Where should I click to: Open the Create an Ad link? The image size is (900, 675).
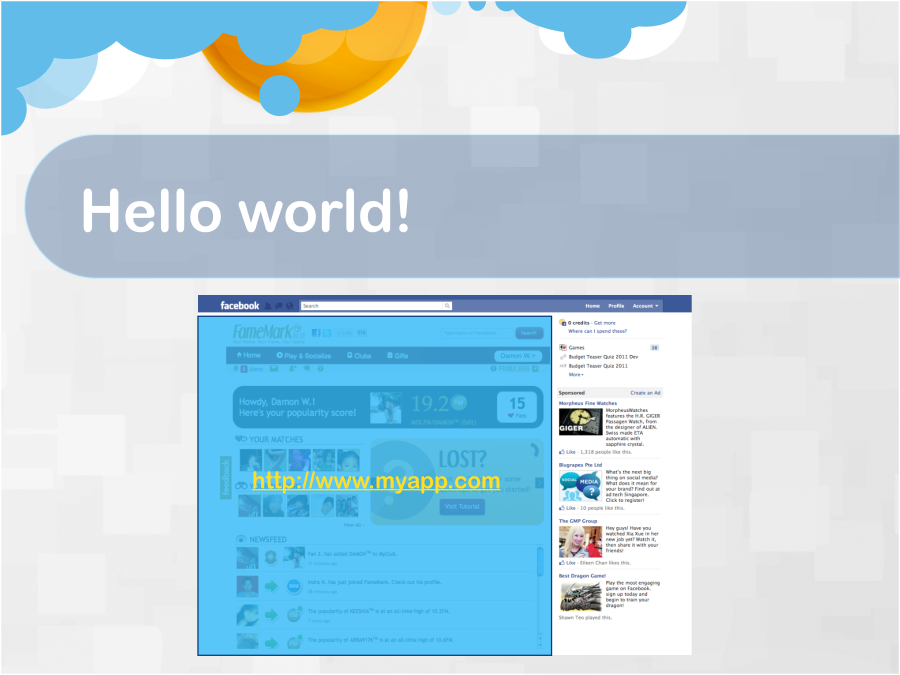point(645,393)
